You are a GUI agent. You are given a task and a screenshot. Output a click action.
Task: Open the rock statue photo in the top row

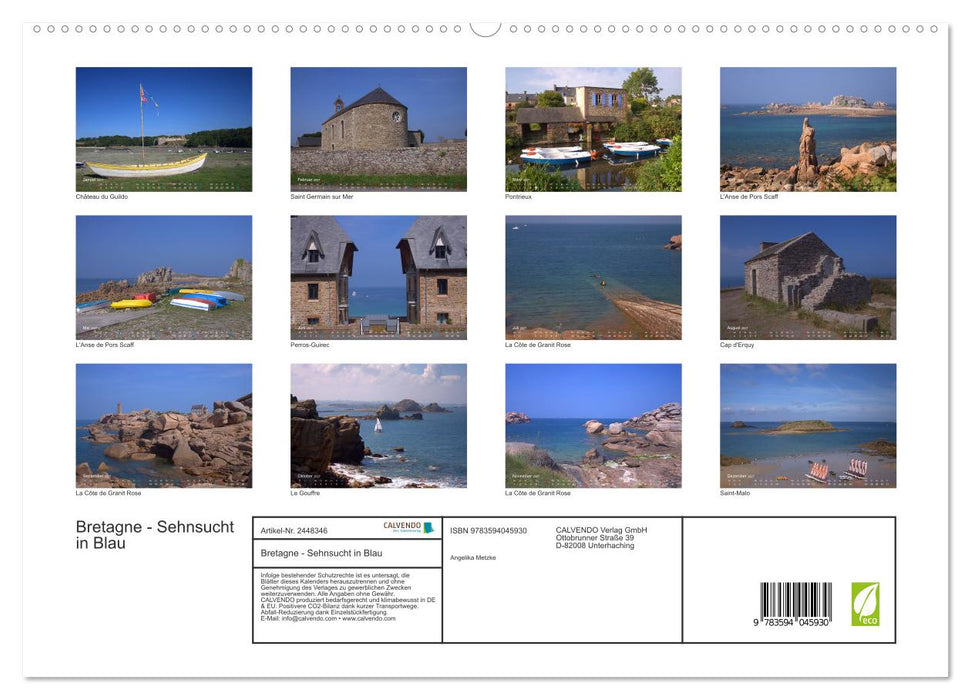[x=808, y=129]
